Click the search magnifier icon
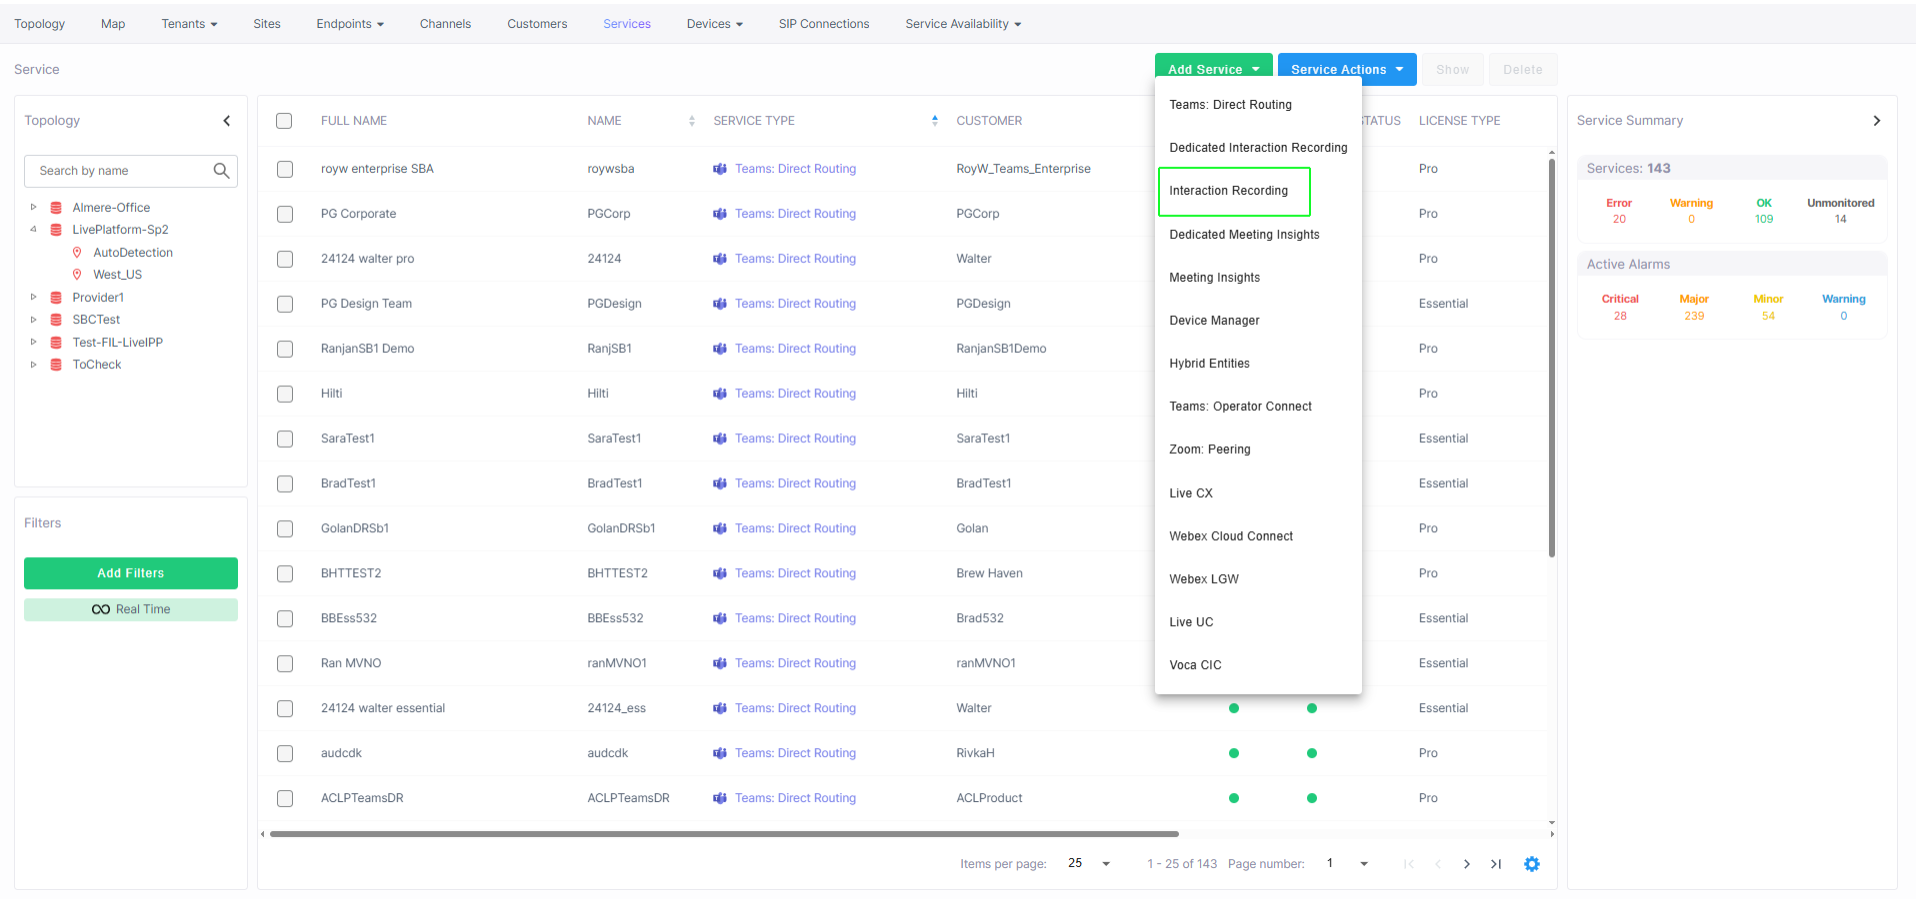This screenshot has width=1916, height=899. (221, 171)
